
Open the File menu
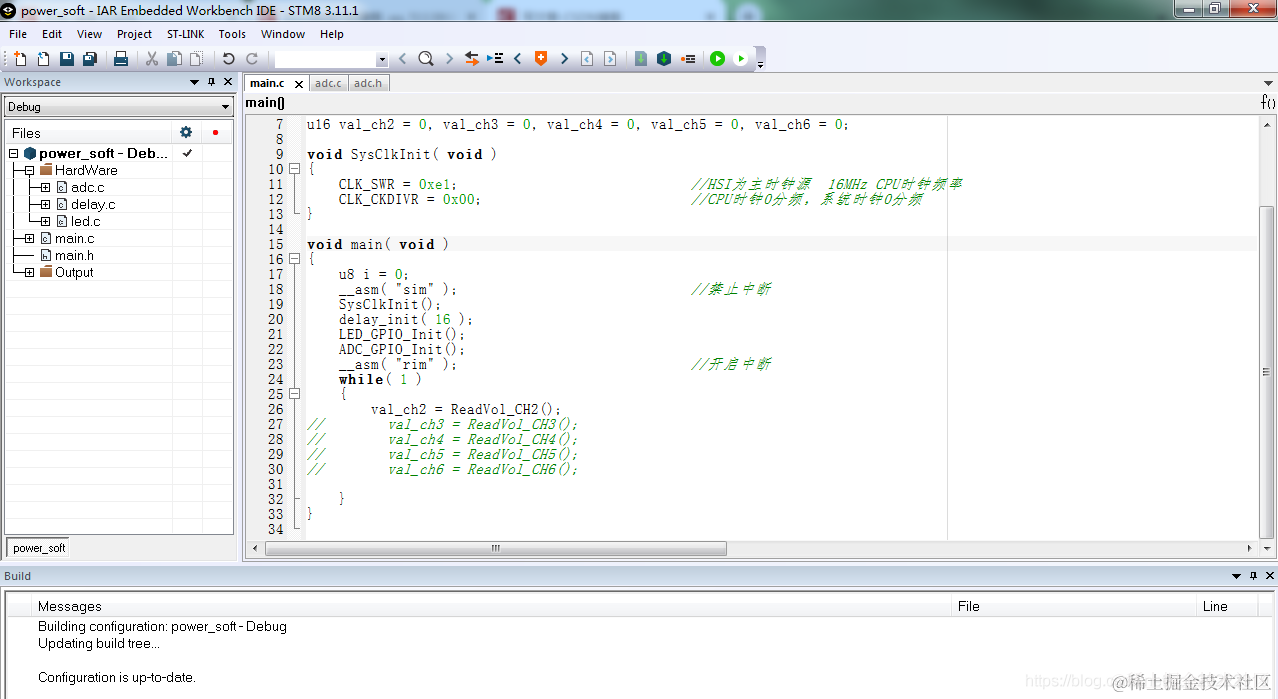pyautogui.click(x=18, y=34)
